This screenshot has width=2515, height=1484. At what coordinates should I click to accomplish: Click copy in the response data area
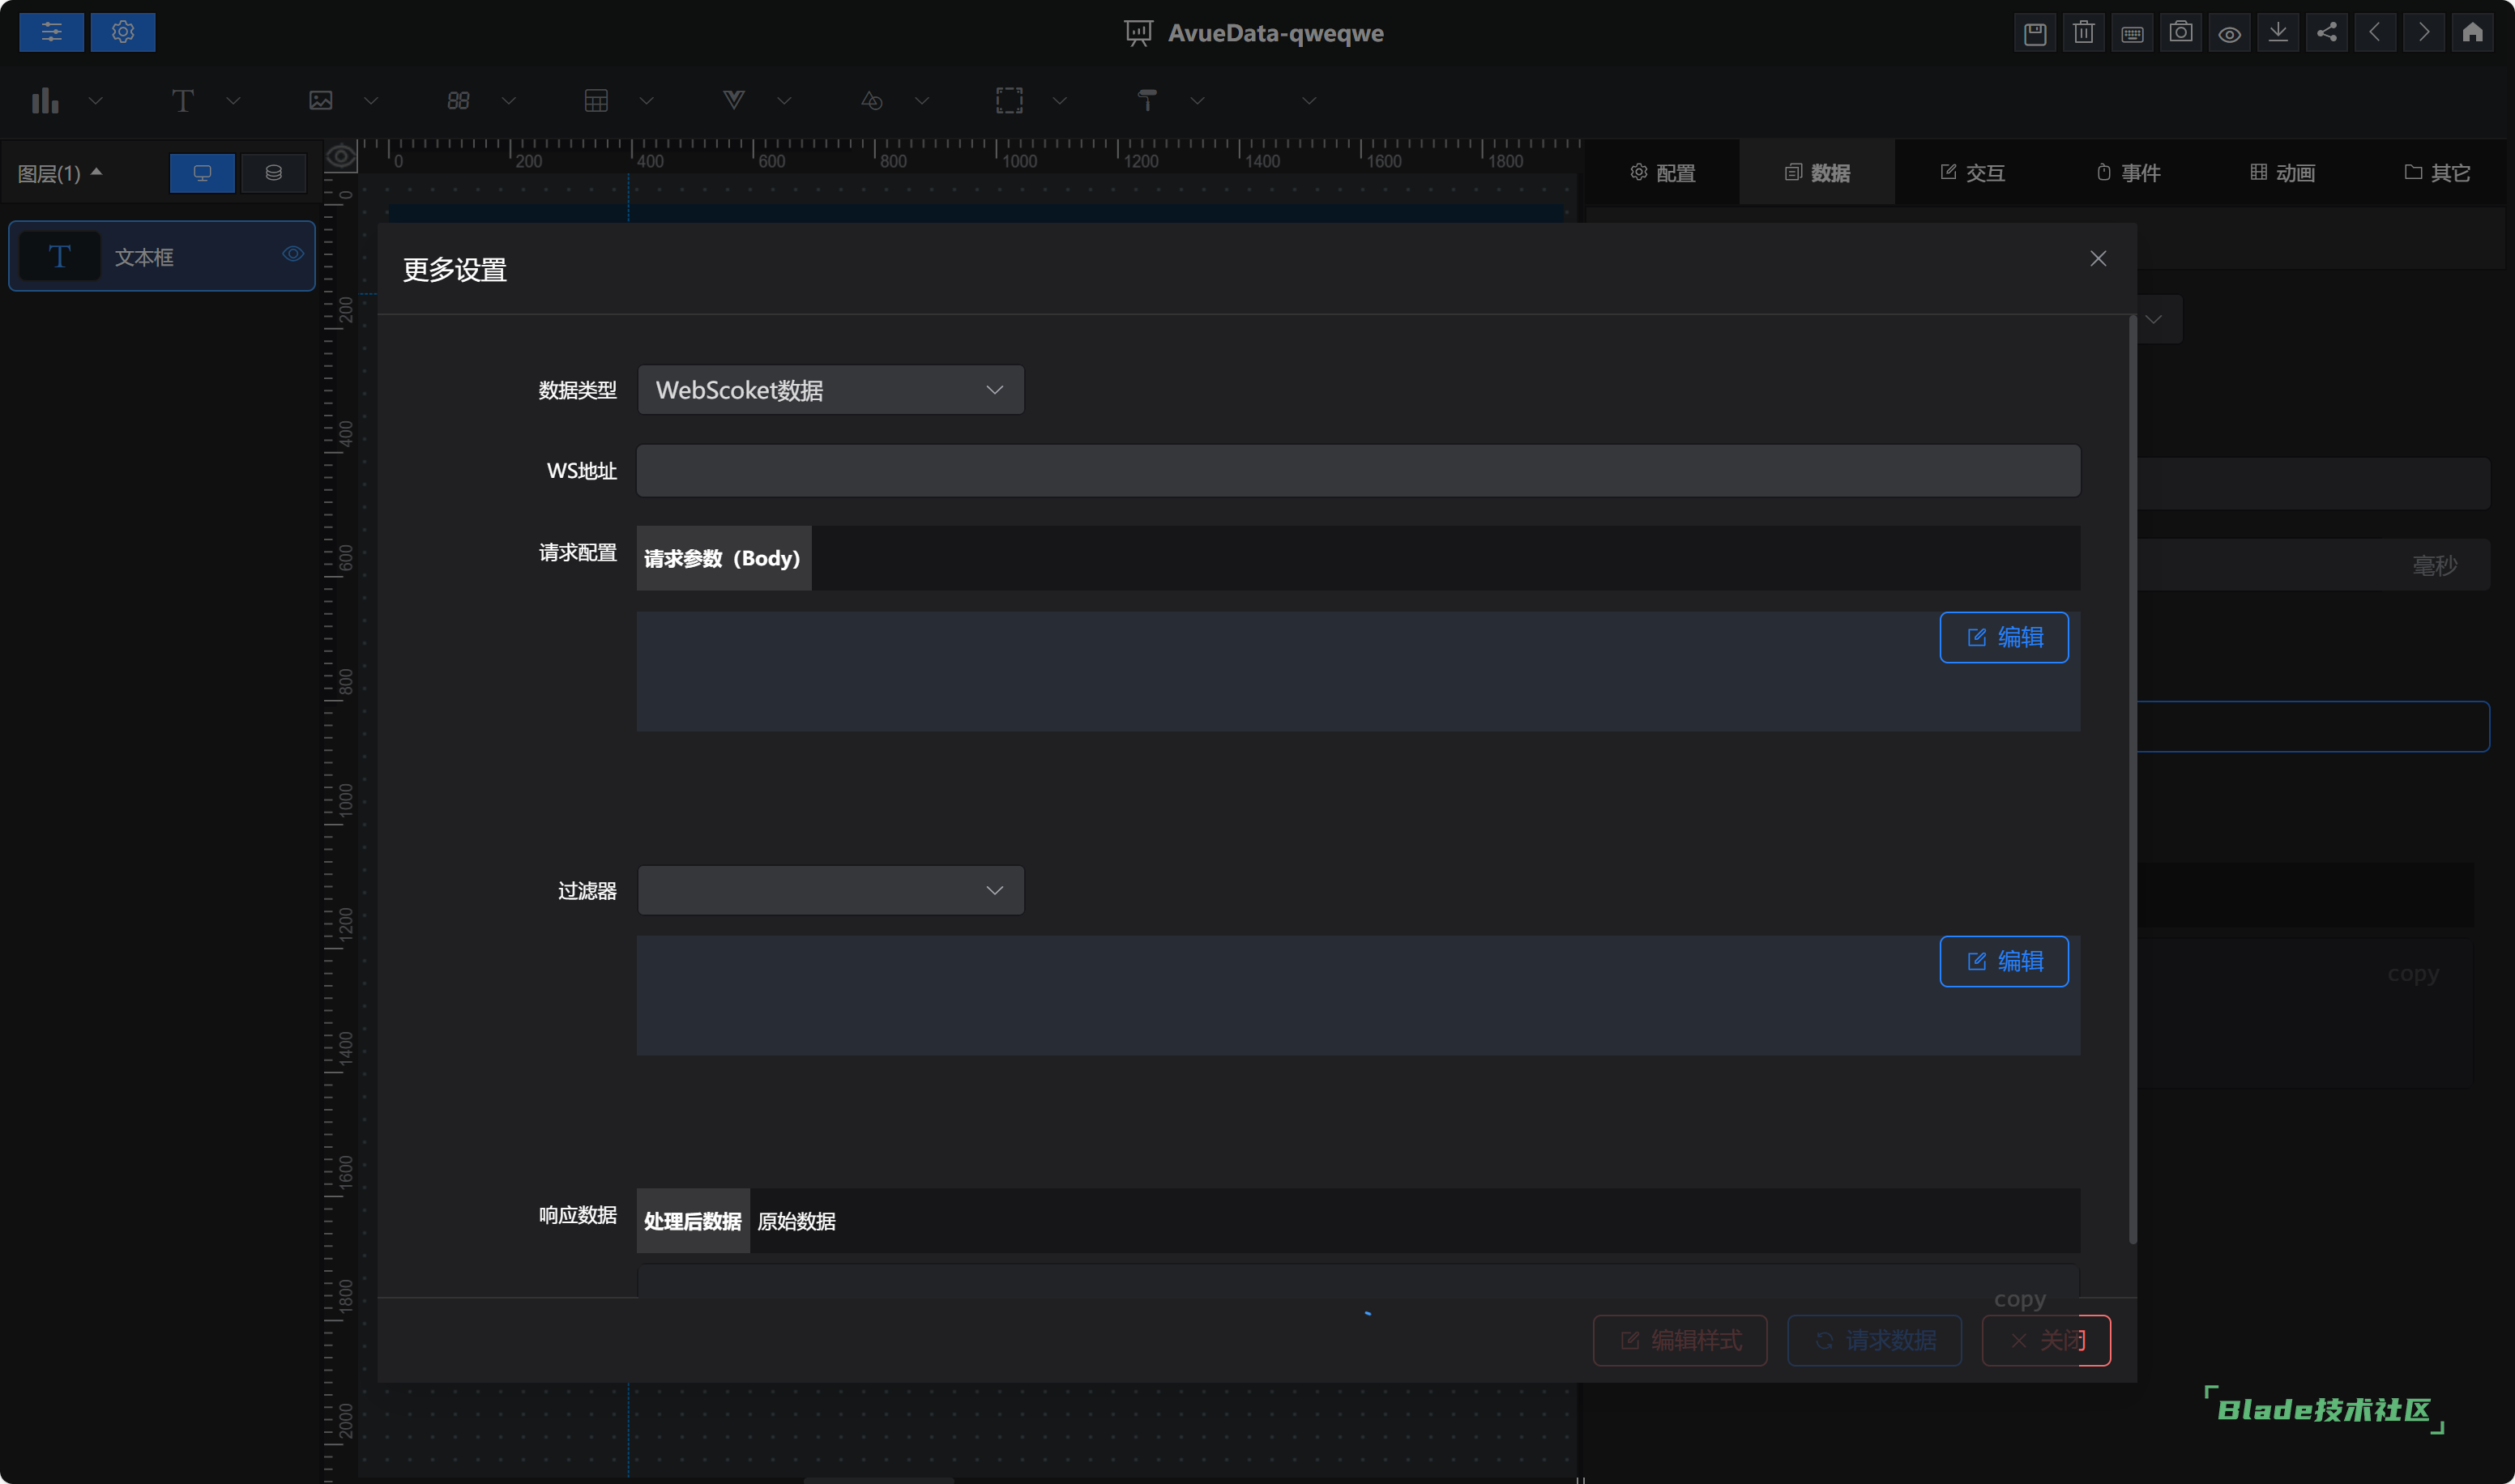[2019, 1299]
